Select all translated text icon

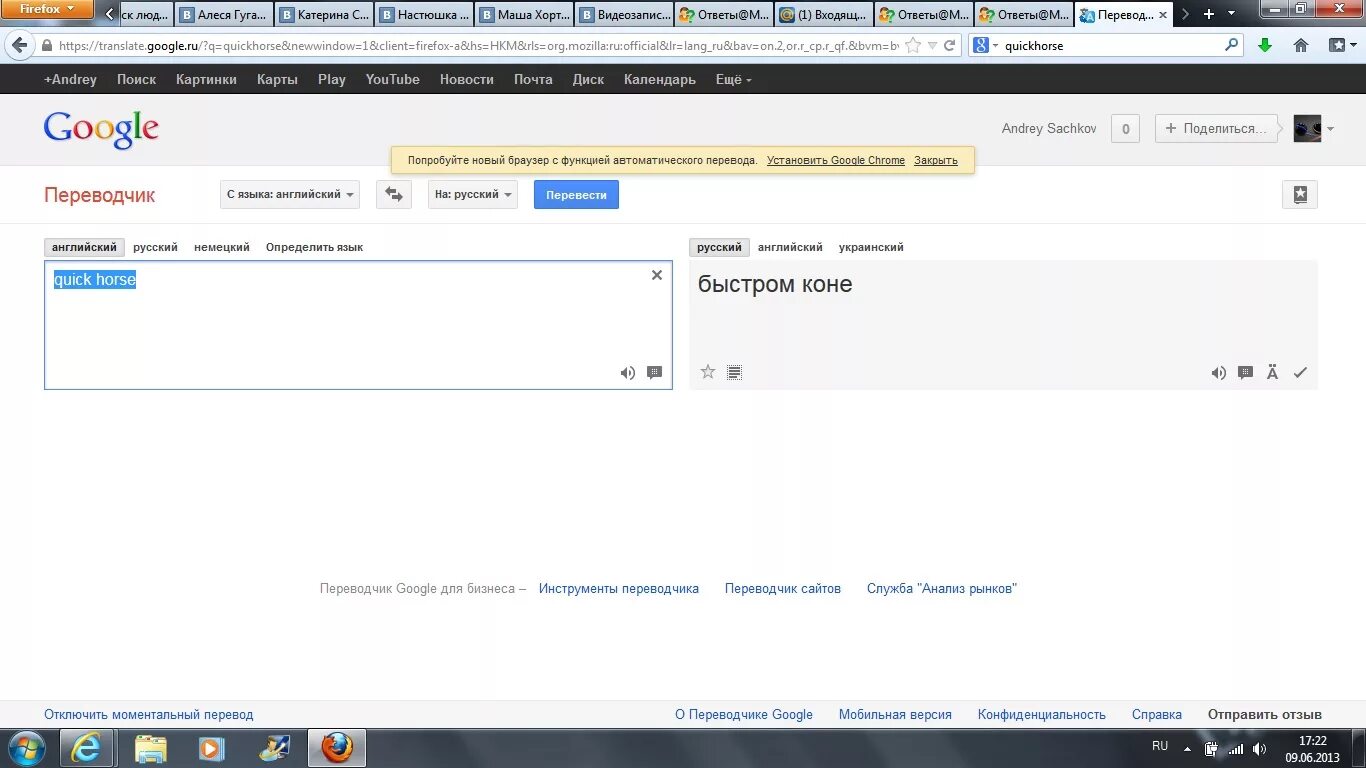[x=734, y=373]
